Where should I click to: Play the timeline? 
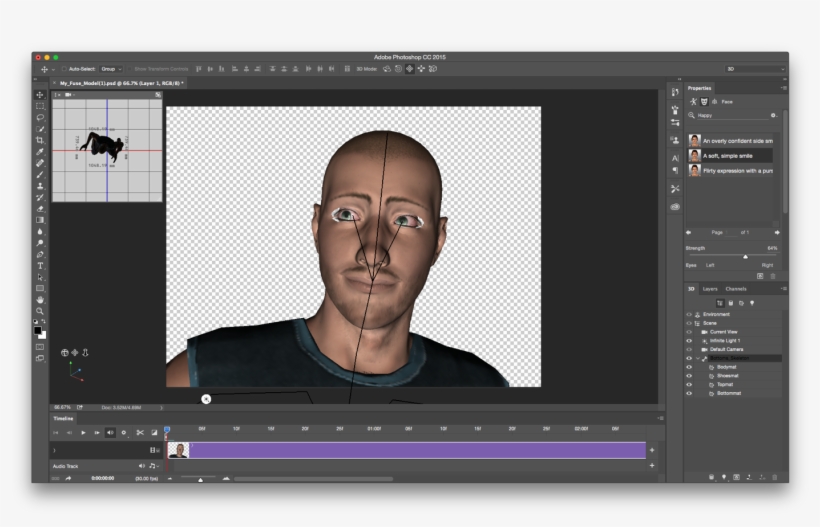[83, 432]
